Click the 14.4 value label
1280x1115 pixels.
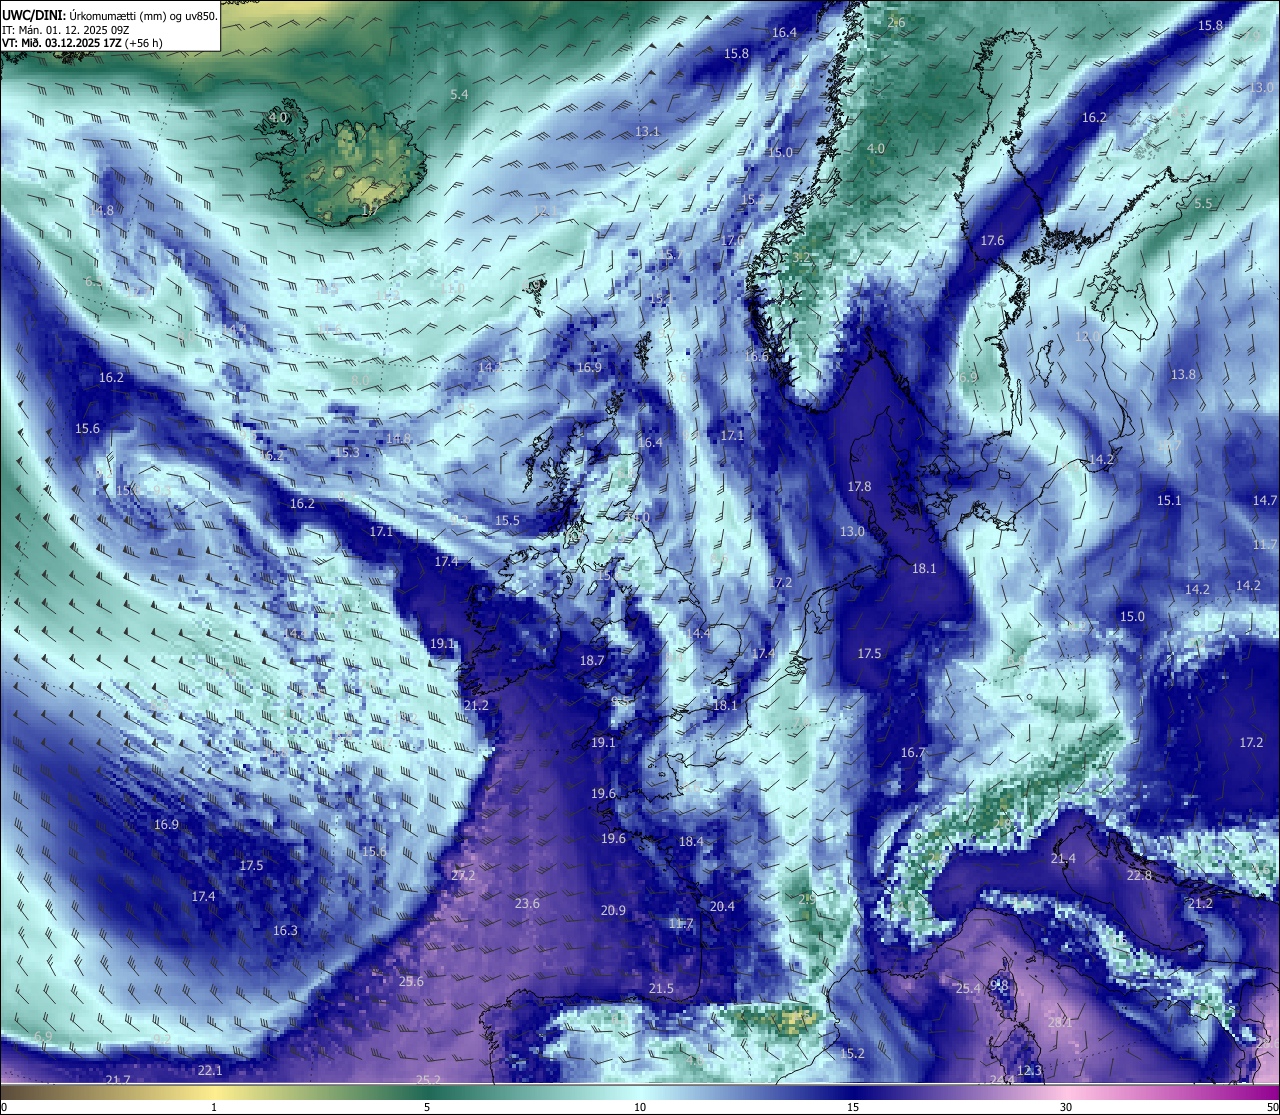click(x=698, y=633)
